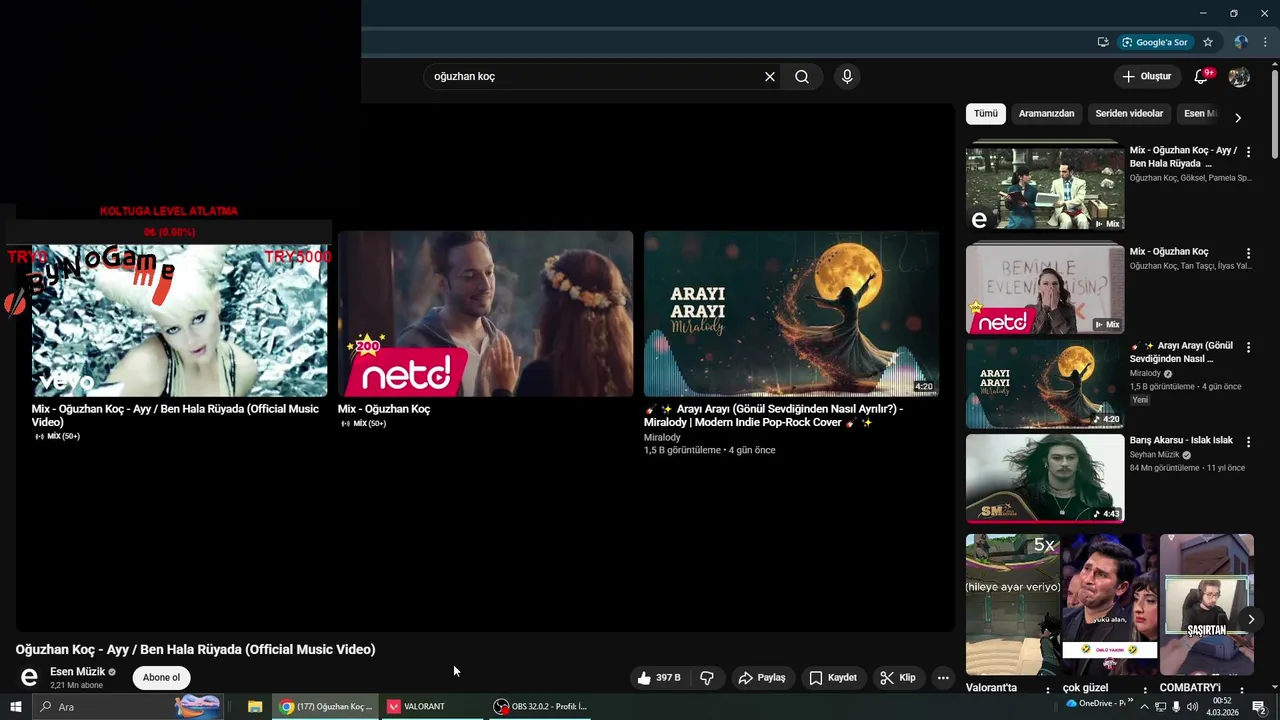The height and width of the screenshot is (720, 1280).
Task: Open the YouTube account avatar menu
Action: pyautogui.click(x=1239, y=77)
